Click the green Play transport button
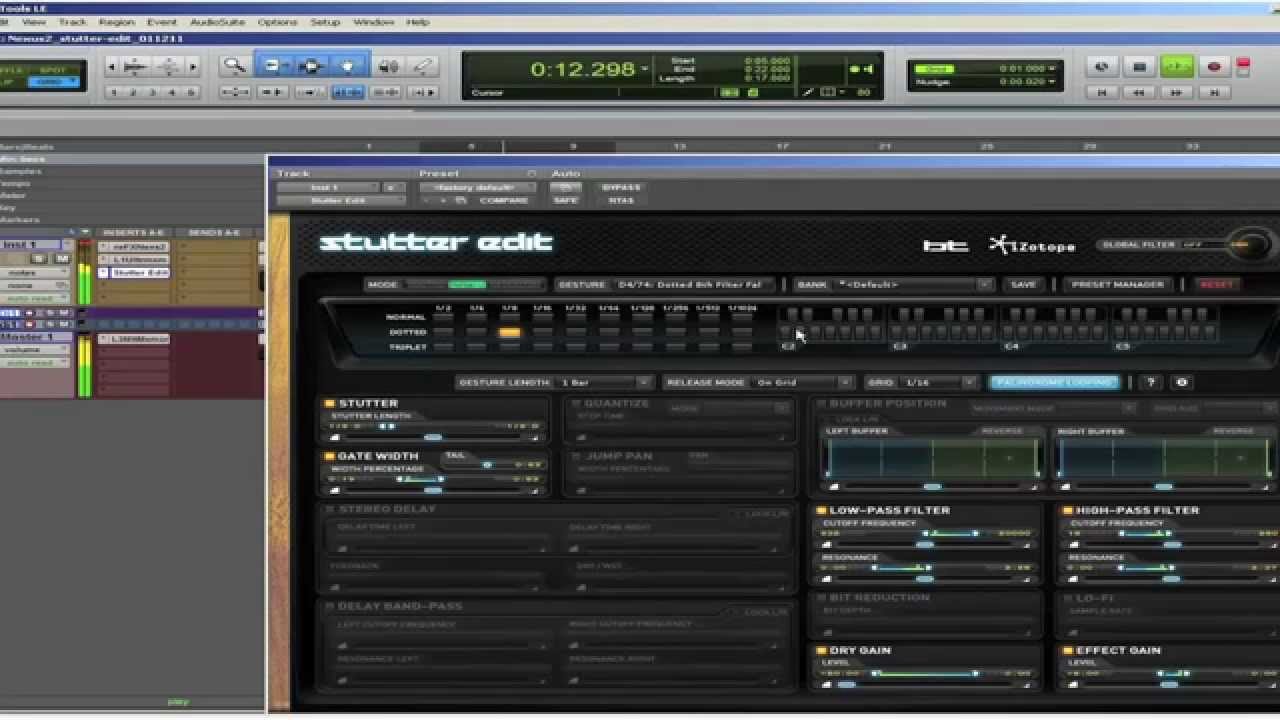Viewport: 1280px width, 720px height. pyautogui.click(x=1176, y=67)
